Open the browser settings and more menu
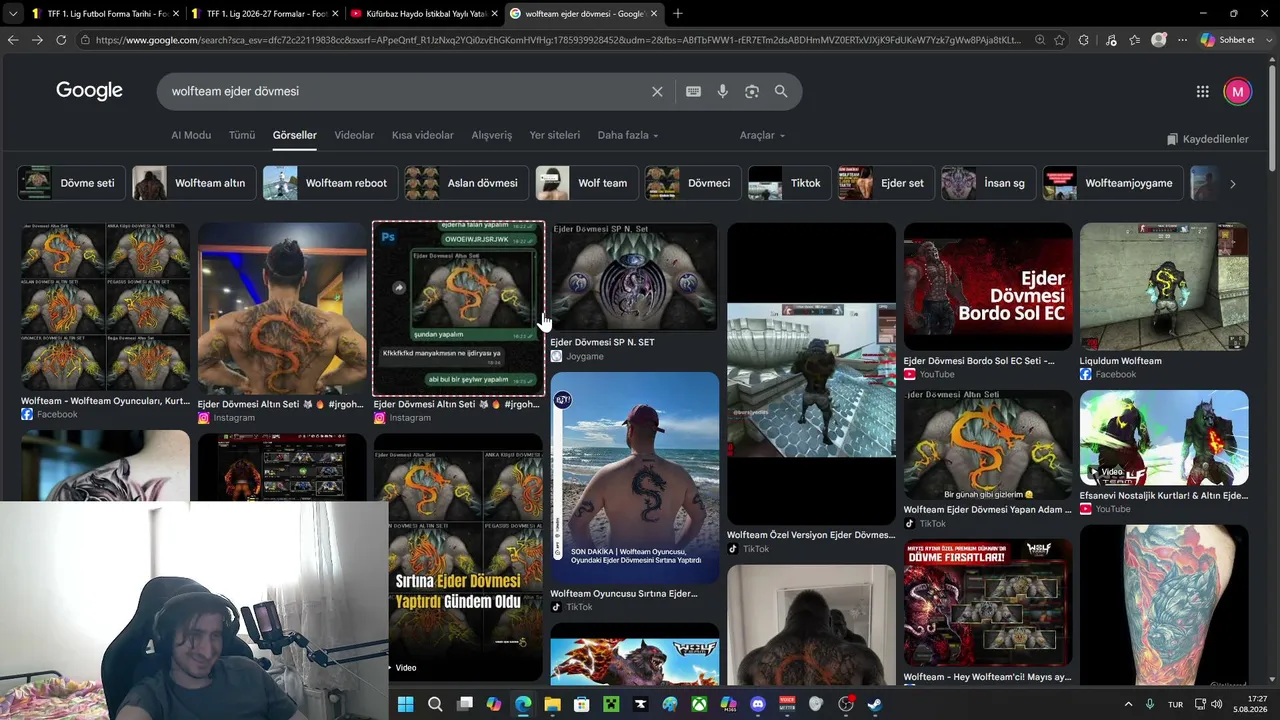The width and height of the screenshot is (1280, 720). (x=1183, y=40)
